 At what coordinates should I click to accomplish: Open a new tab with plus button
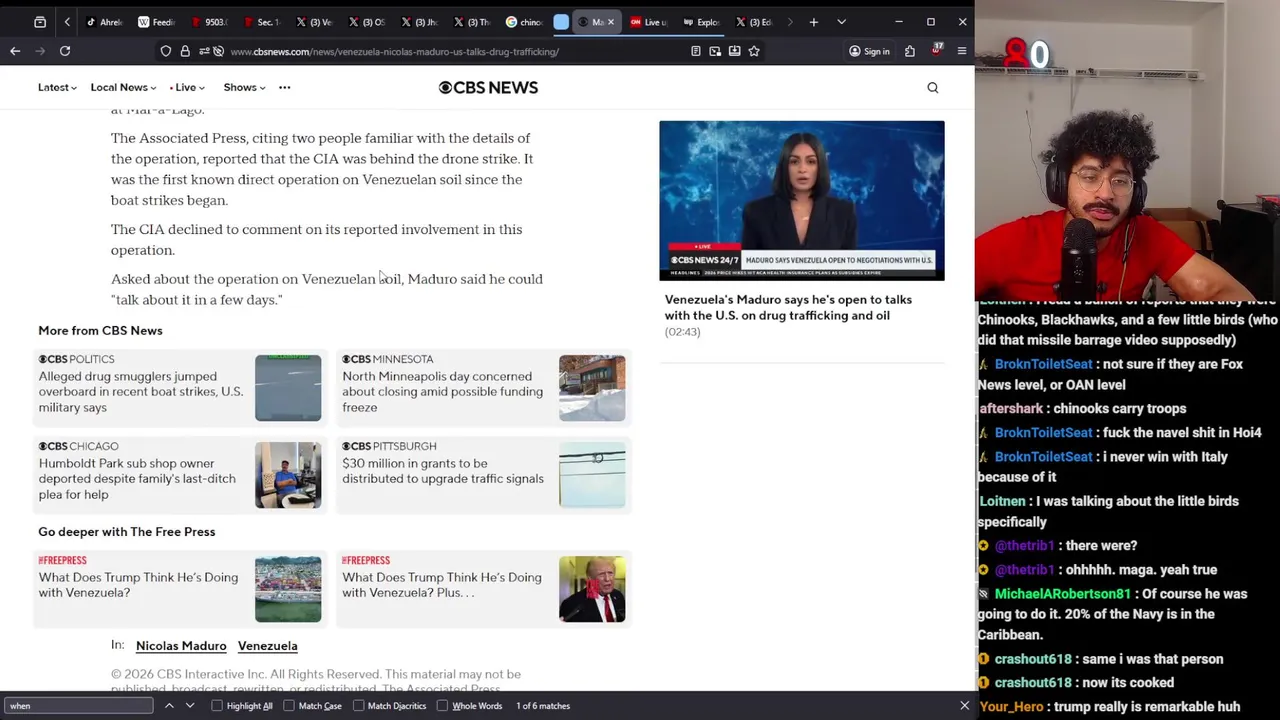tap(814, 22)
